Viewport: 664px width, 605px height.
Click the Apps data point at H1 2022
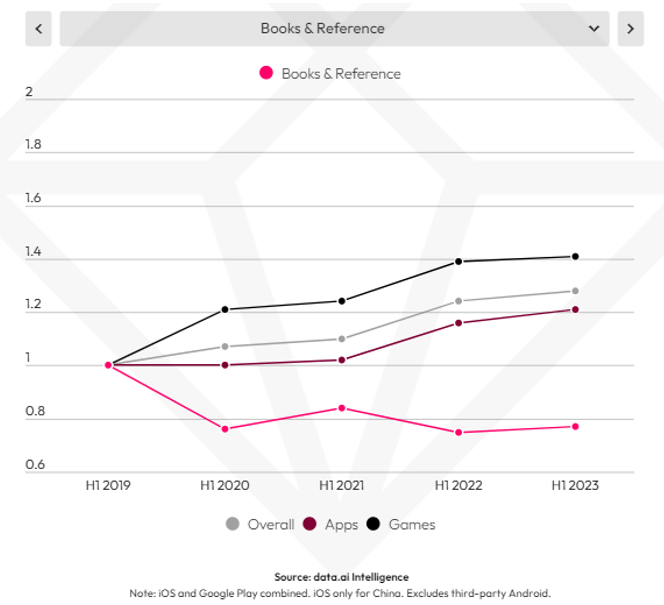tap(459, 322)
